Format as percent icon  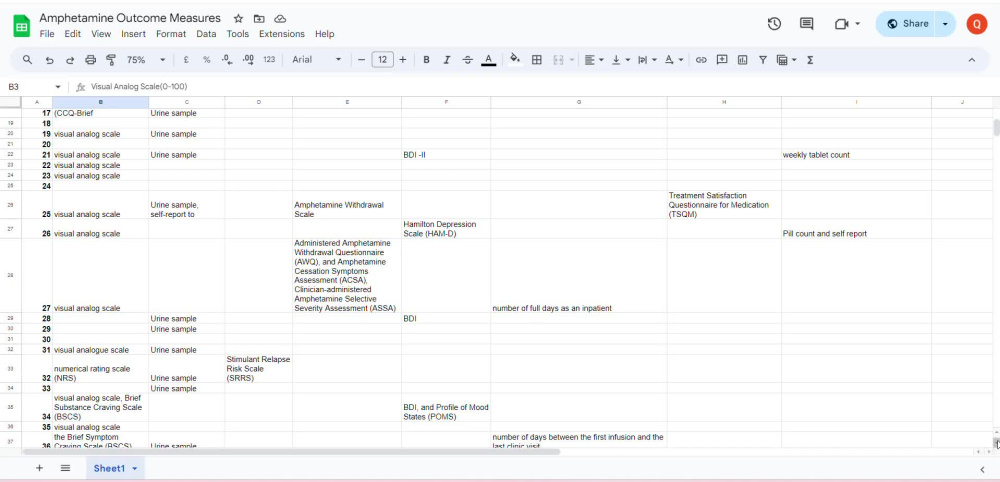(207, 60)
